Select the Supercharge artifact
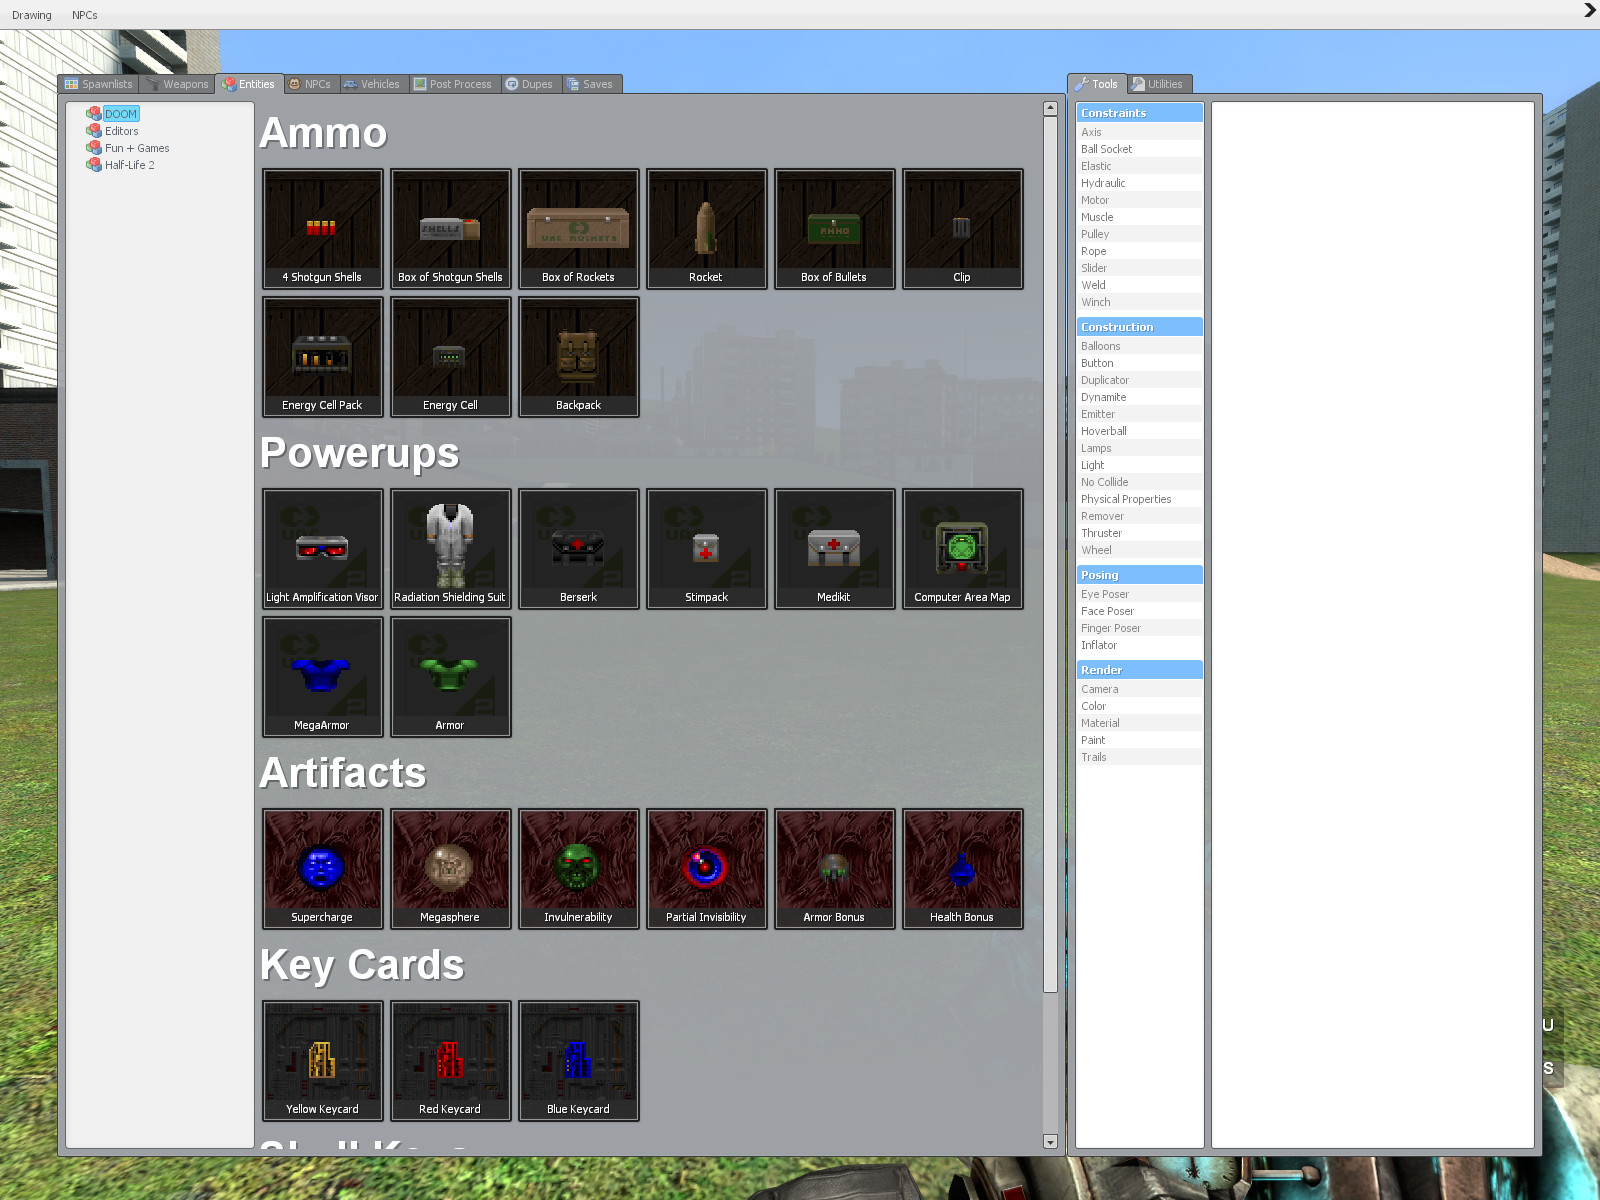The image size is (1600, 1200). tap(322, 869)
